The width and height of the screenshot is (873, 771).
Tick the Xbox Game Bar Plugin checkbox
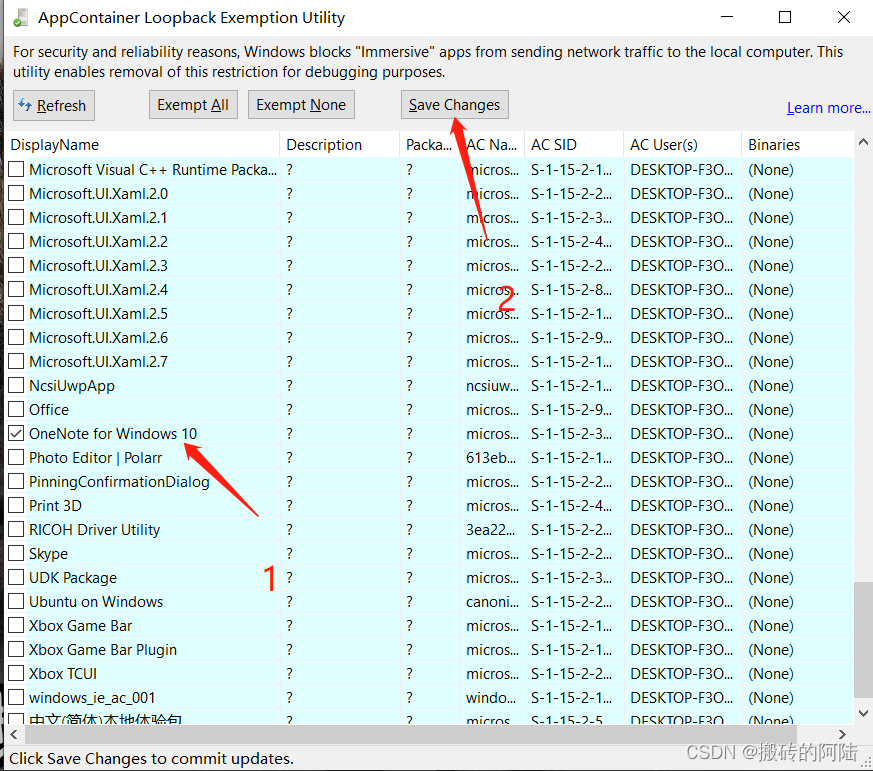[16, 649]
